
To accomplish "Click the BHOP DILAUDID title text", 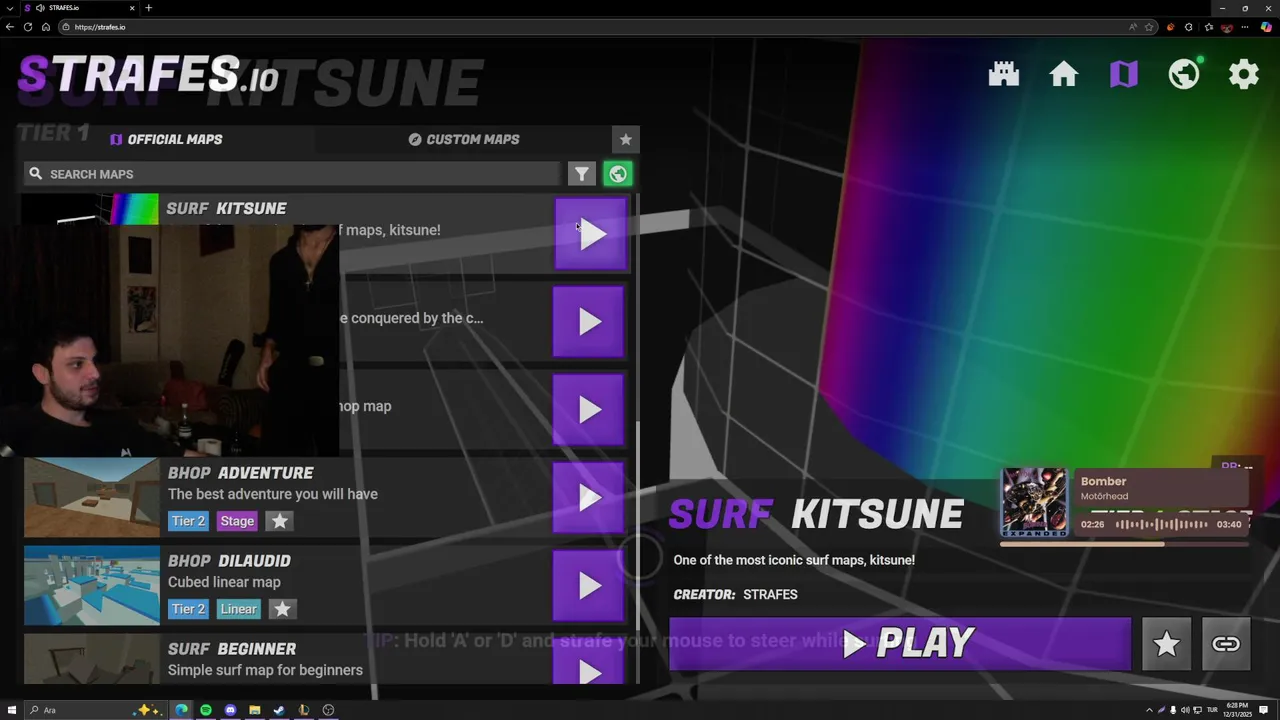I will pyautogui.click(x=229, y=561).
